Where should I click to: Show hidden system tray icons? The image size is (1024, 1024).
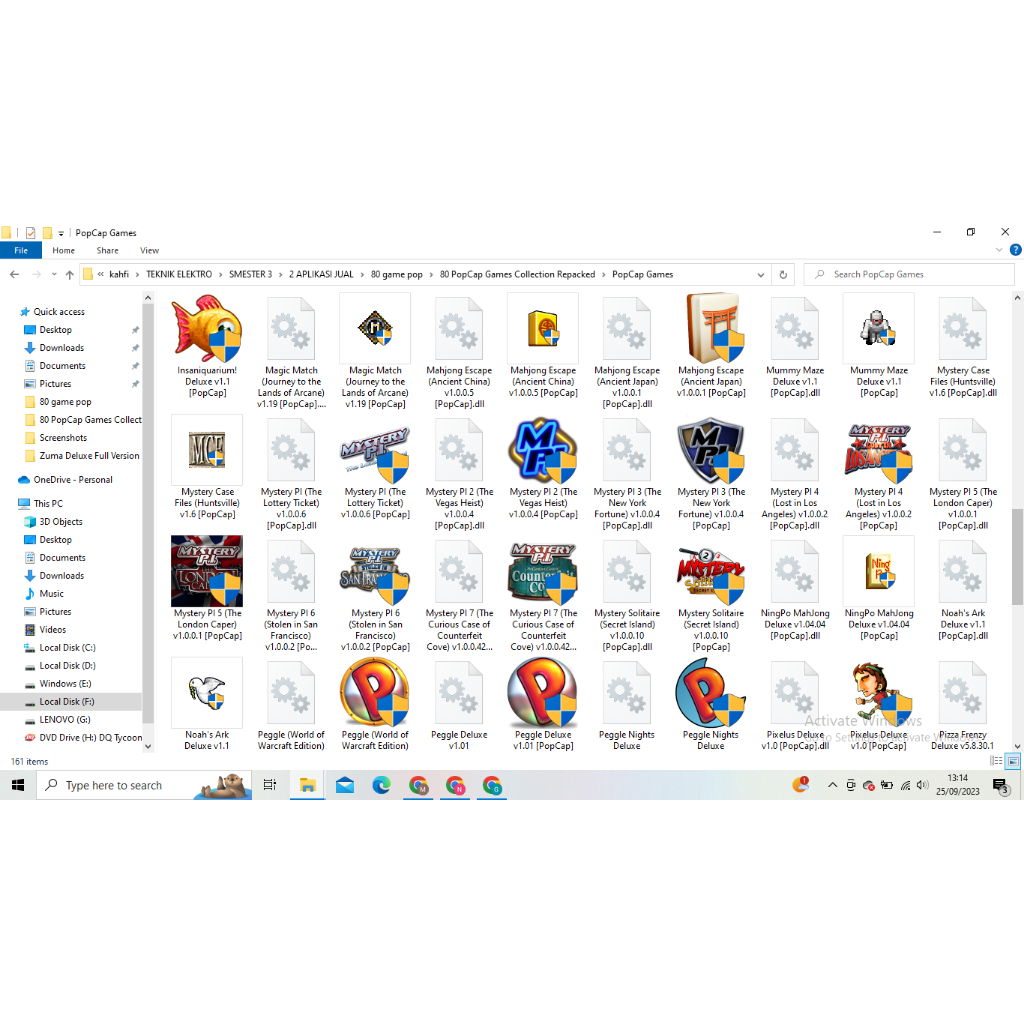pos(832,785)
